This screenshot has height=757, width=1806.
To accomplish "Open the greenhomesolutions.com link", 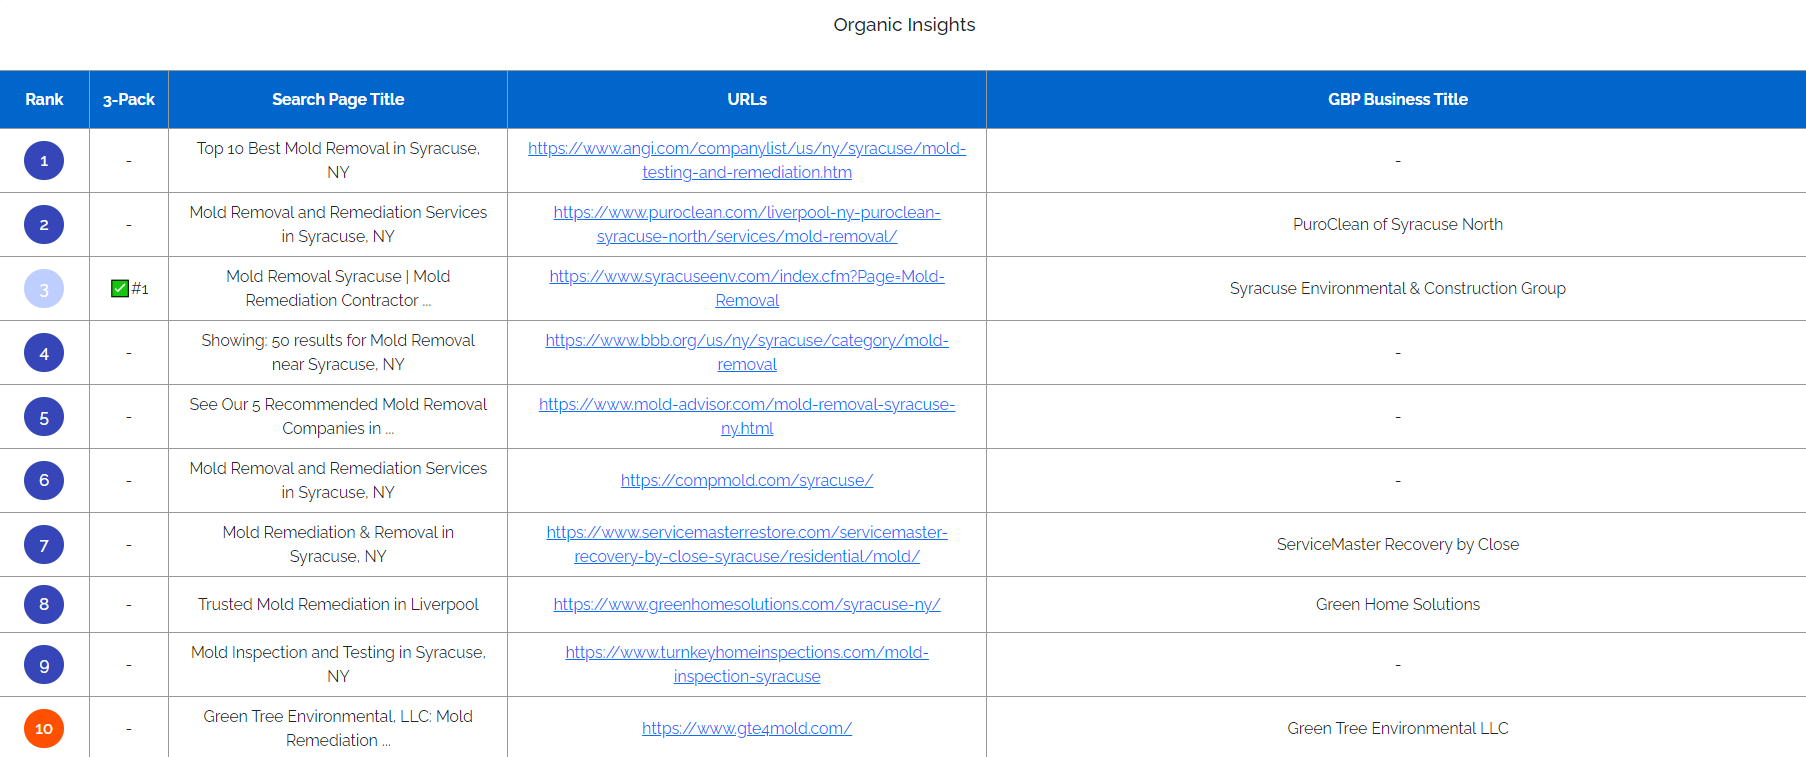I will pyautogui.click(x=747, y=604).
